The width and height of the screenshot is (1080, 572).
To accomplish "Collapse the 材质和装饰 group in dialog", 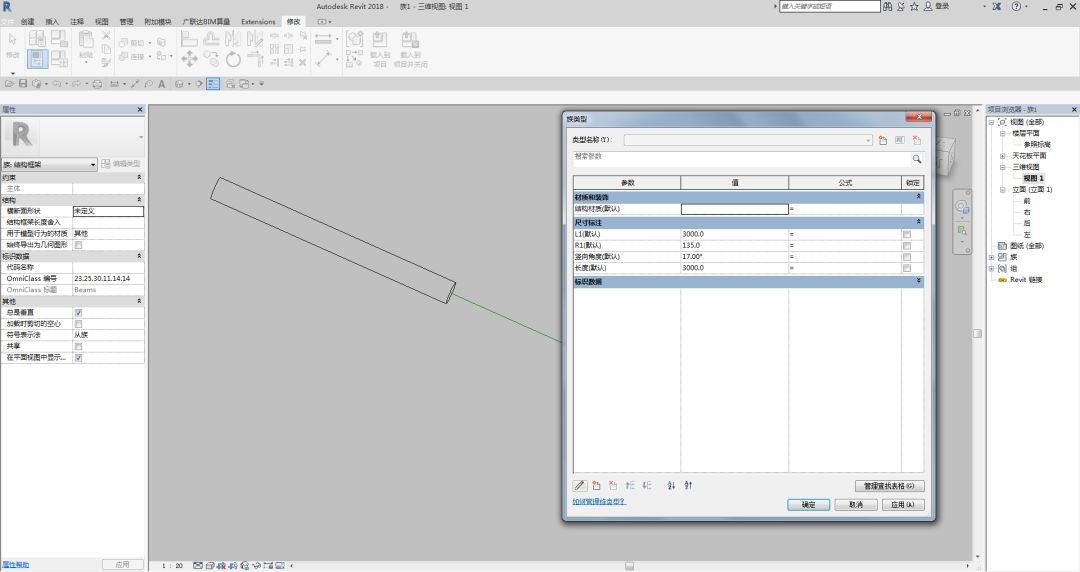I will (x=918, y=197).
